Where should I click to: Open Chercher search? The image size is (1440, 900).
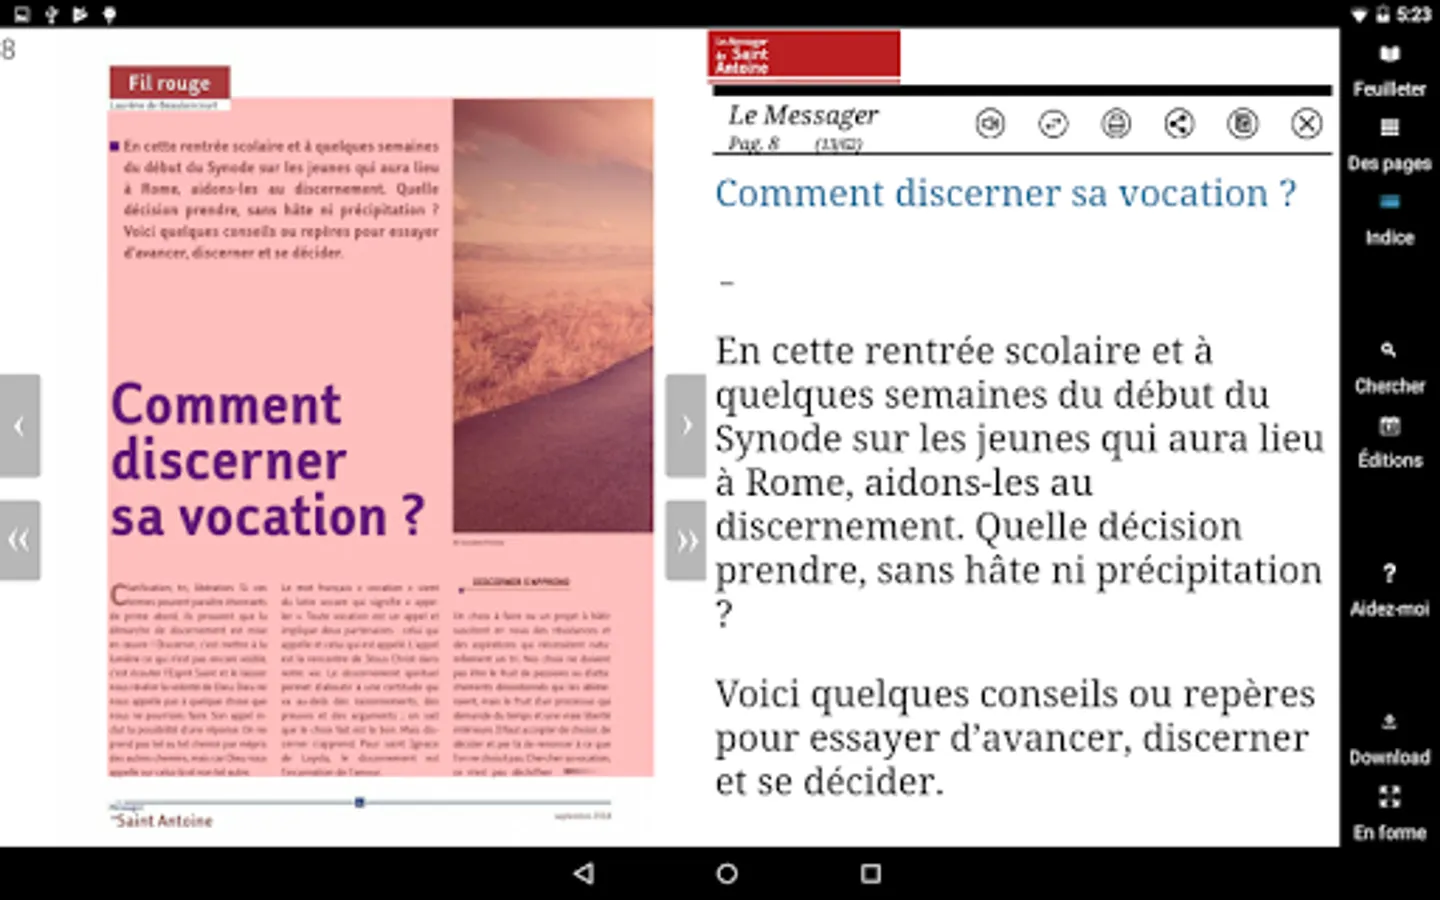pyautogui.click(x=1389, y=369)
